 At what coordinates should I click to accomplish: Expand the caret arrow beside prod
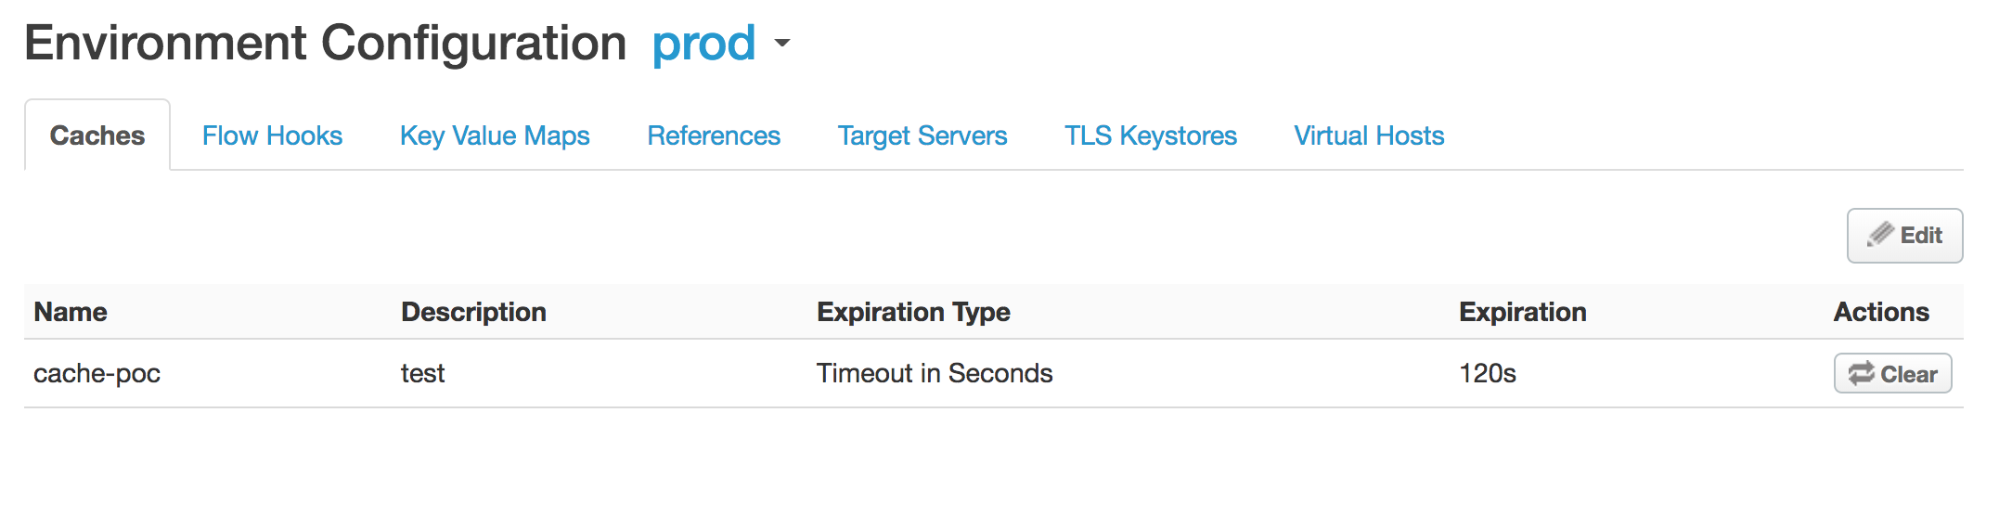pos(782,43)
